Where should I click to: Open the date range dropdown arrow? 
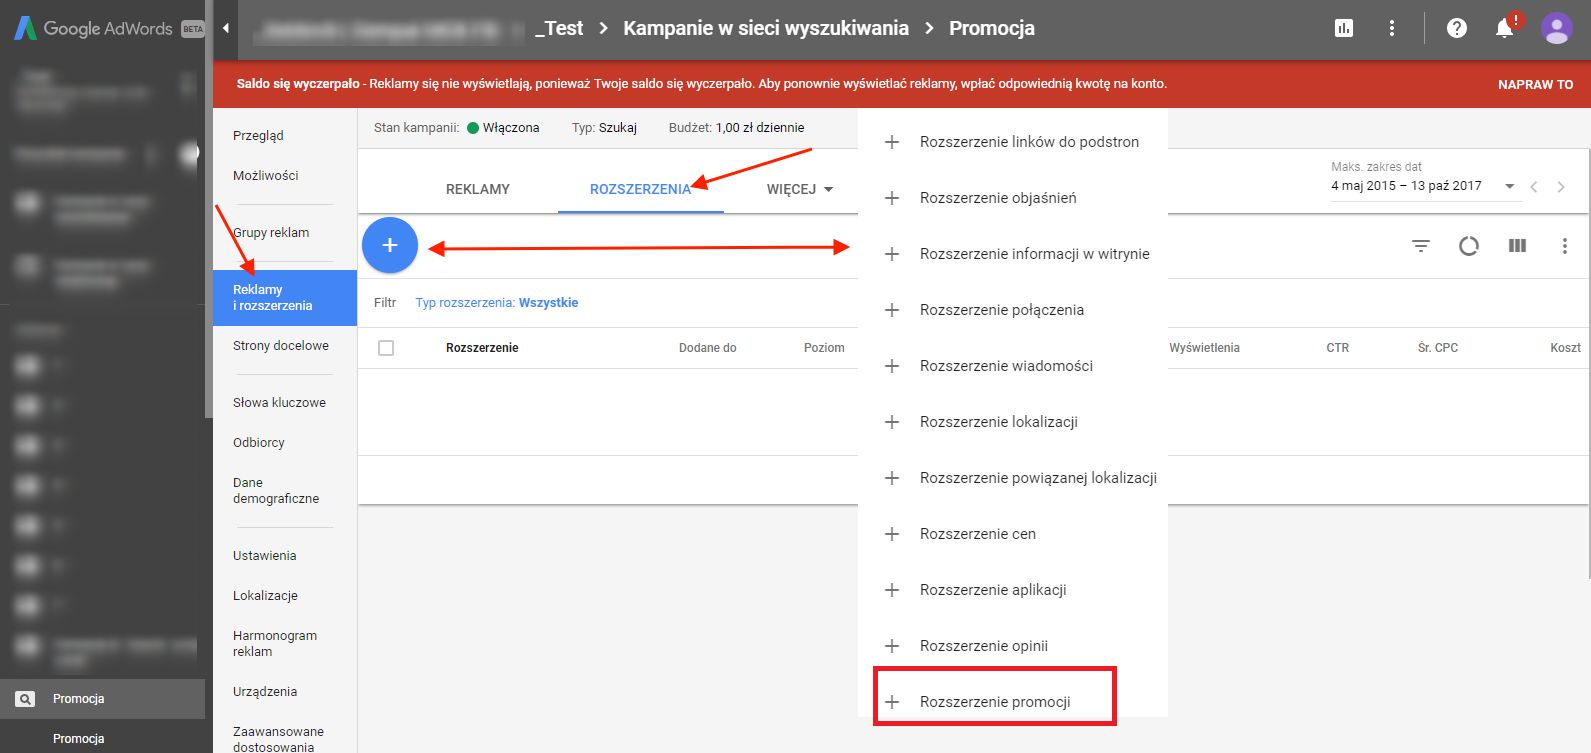pos(1510,186)
